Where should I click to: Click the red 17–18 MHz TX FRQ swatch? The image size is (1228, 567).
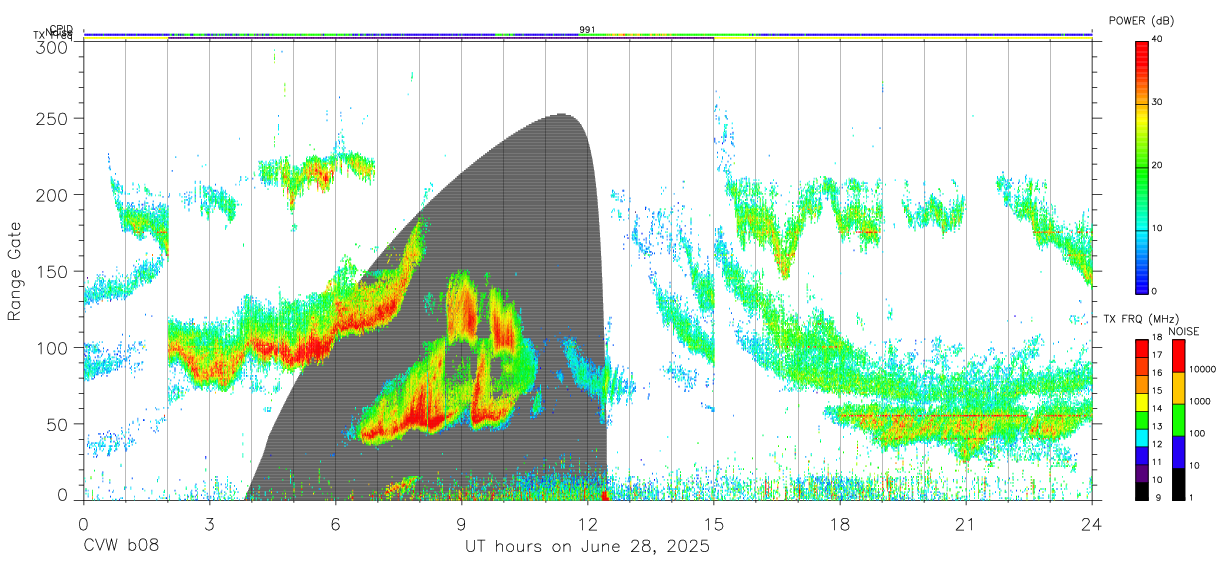pyautogui.click(x=1143, y=349)
